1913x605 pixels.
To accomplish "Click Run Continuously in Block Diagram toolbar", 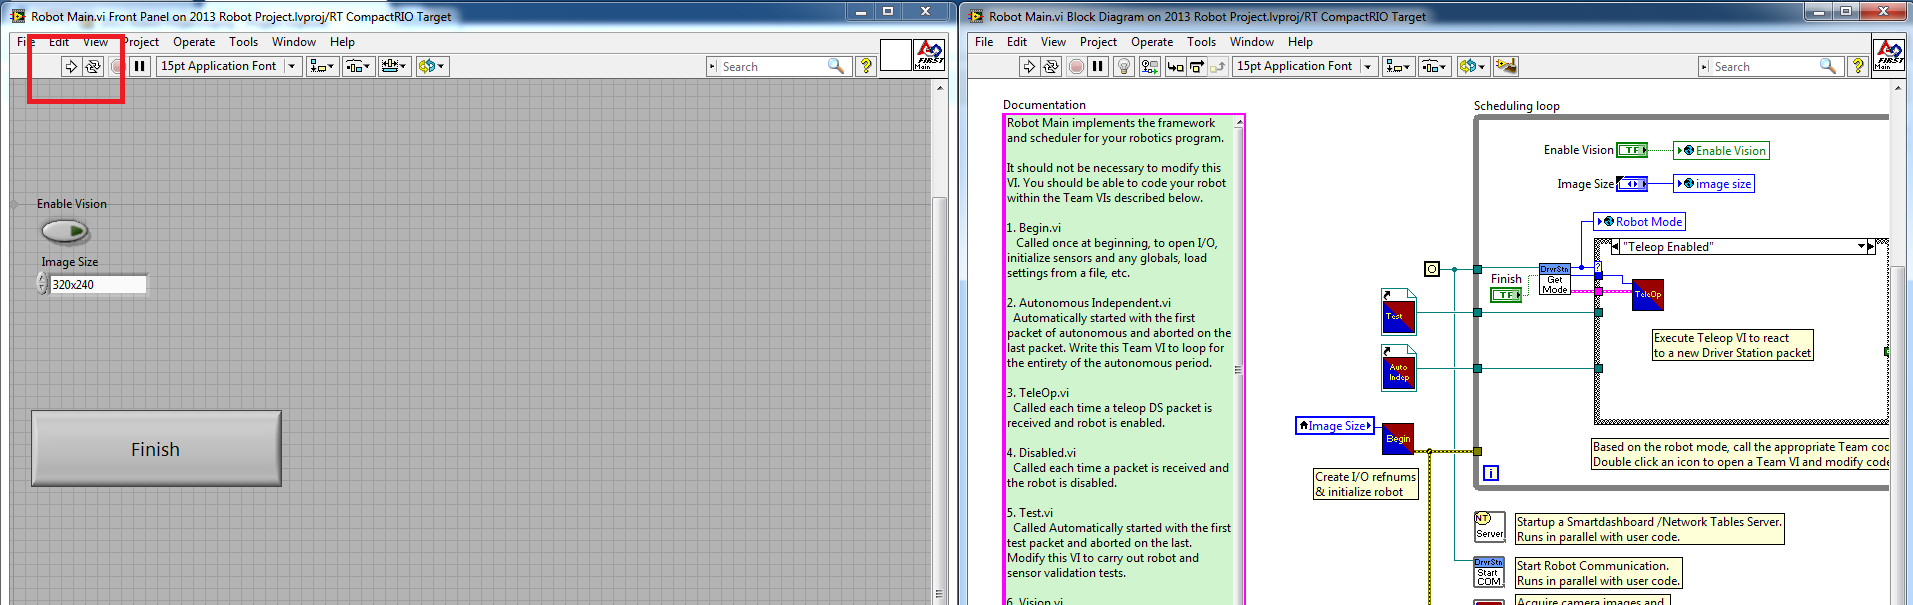I will coord(1051,66).
